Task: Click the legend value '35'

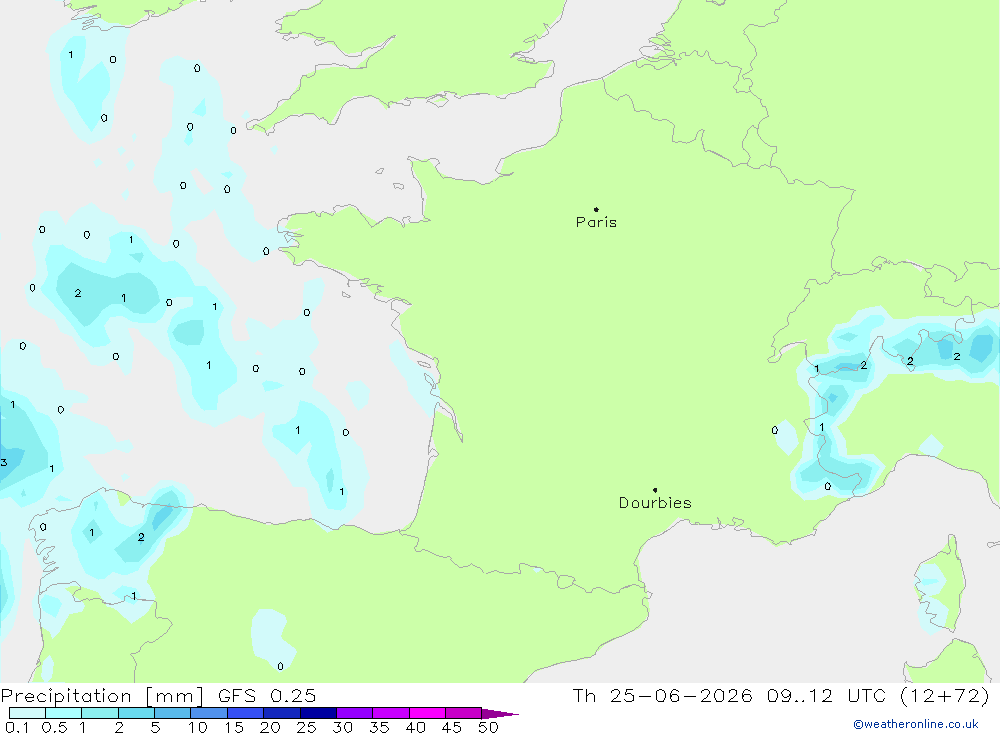Action: 379,727
